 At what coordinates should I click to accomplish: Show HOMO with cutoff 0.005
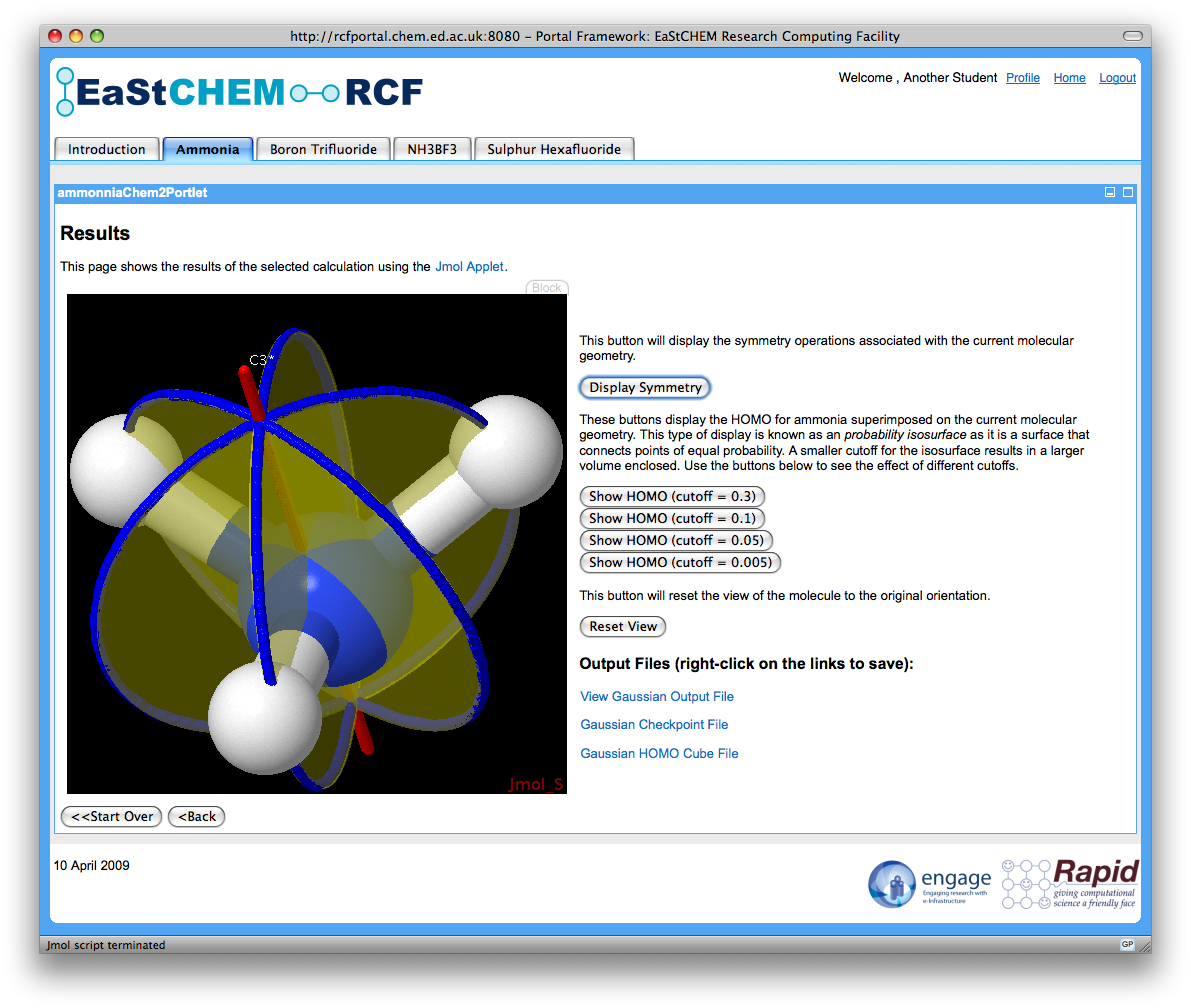pos(680,562)
